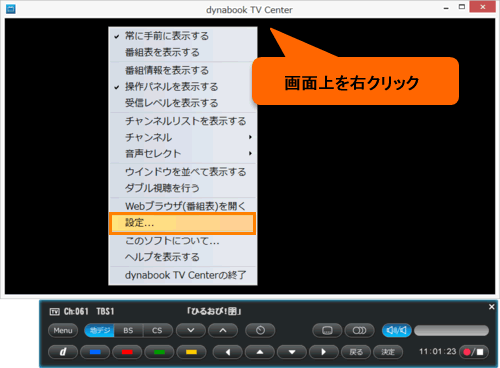
Task: Click the 戻る button
Action: 356,352
